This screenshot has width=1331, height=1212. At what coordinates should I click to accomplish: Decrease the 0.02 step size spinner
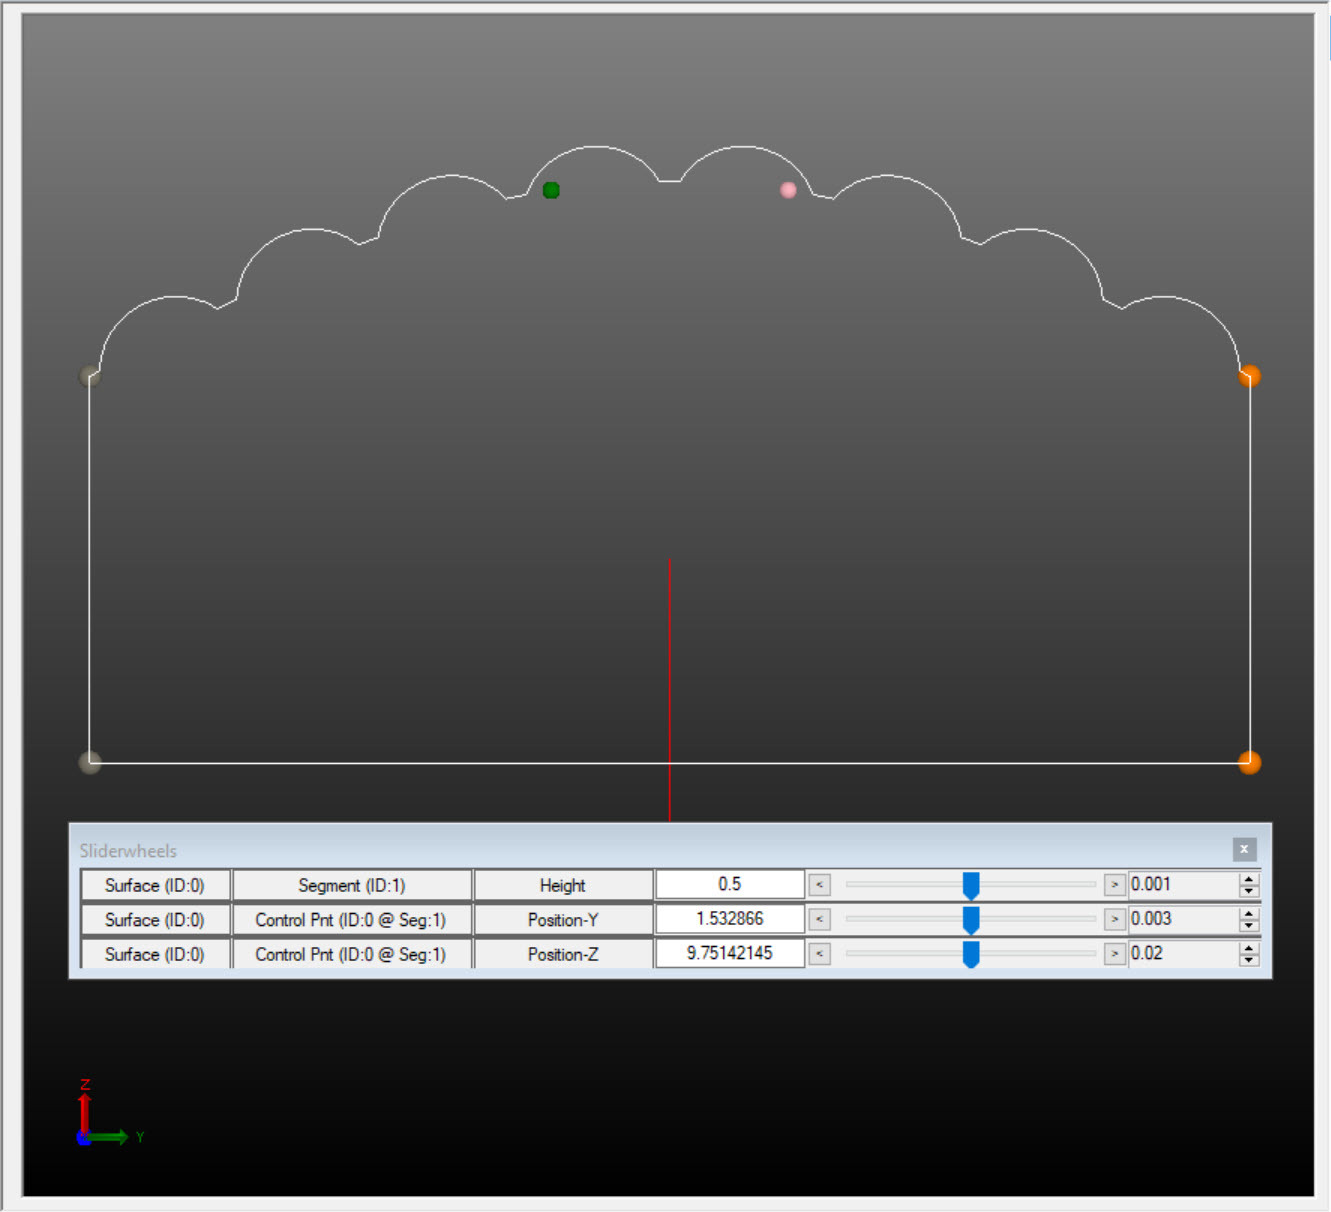coord(1248,960)
